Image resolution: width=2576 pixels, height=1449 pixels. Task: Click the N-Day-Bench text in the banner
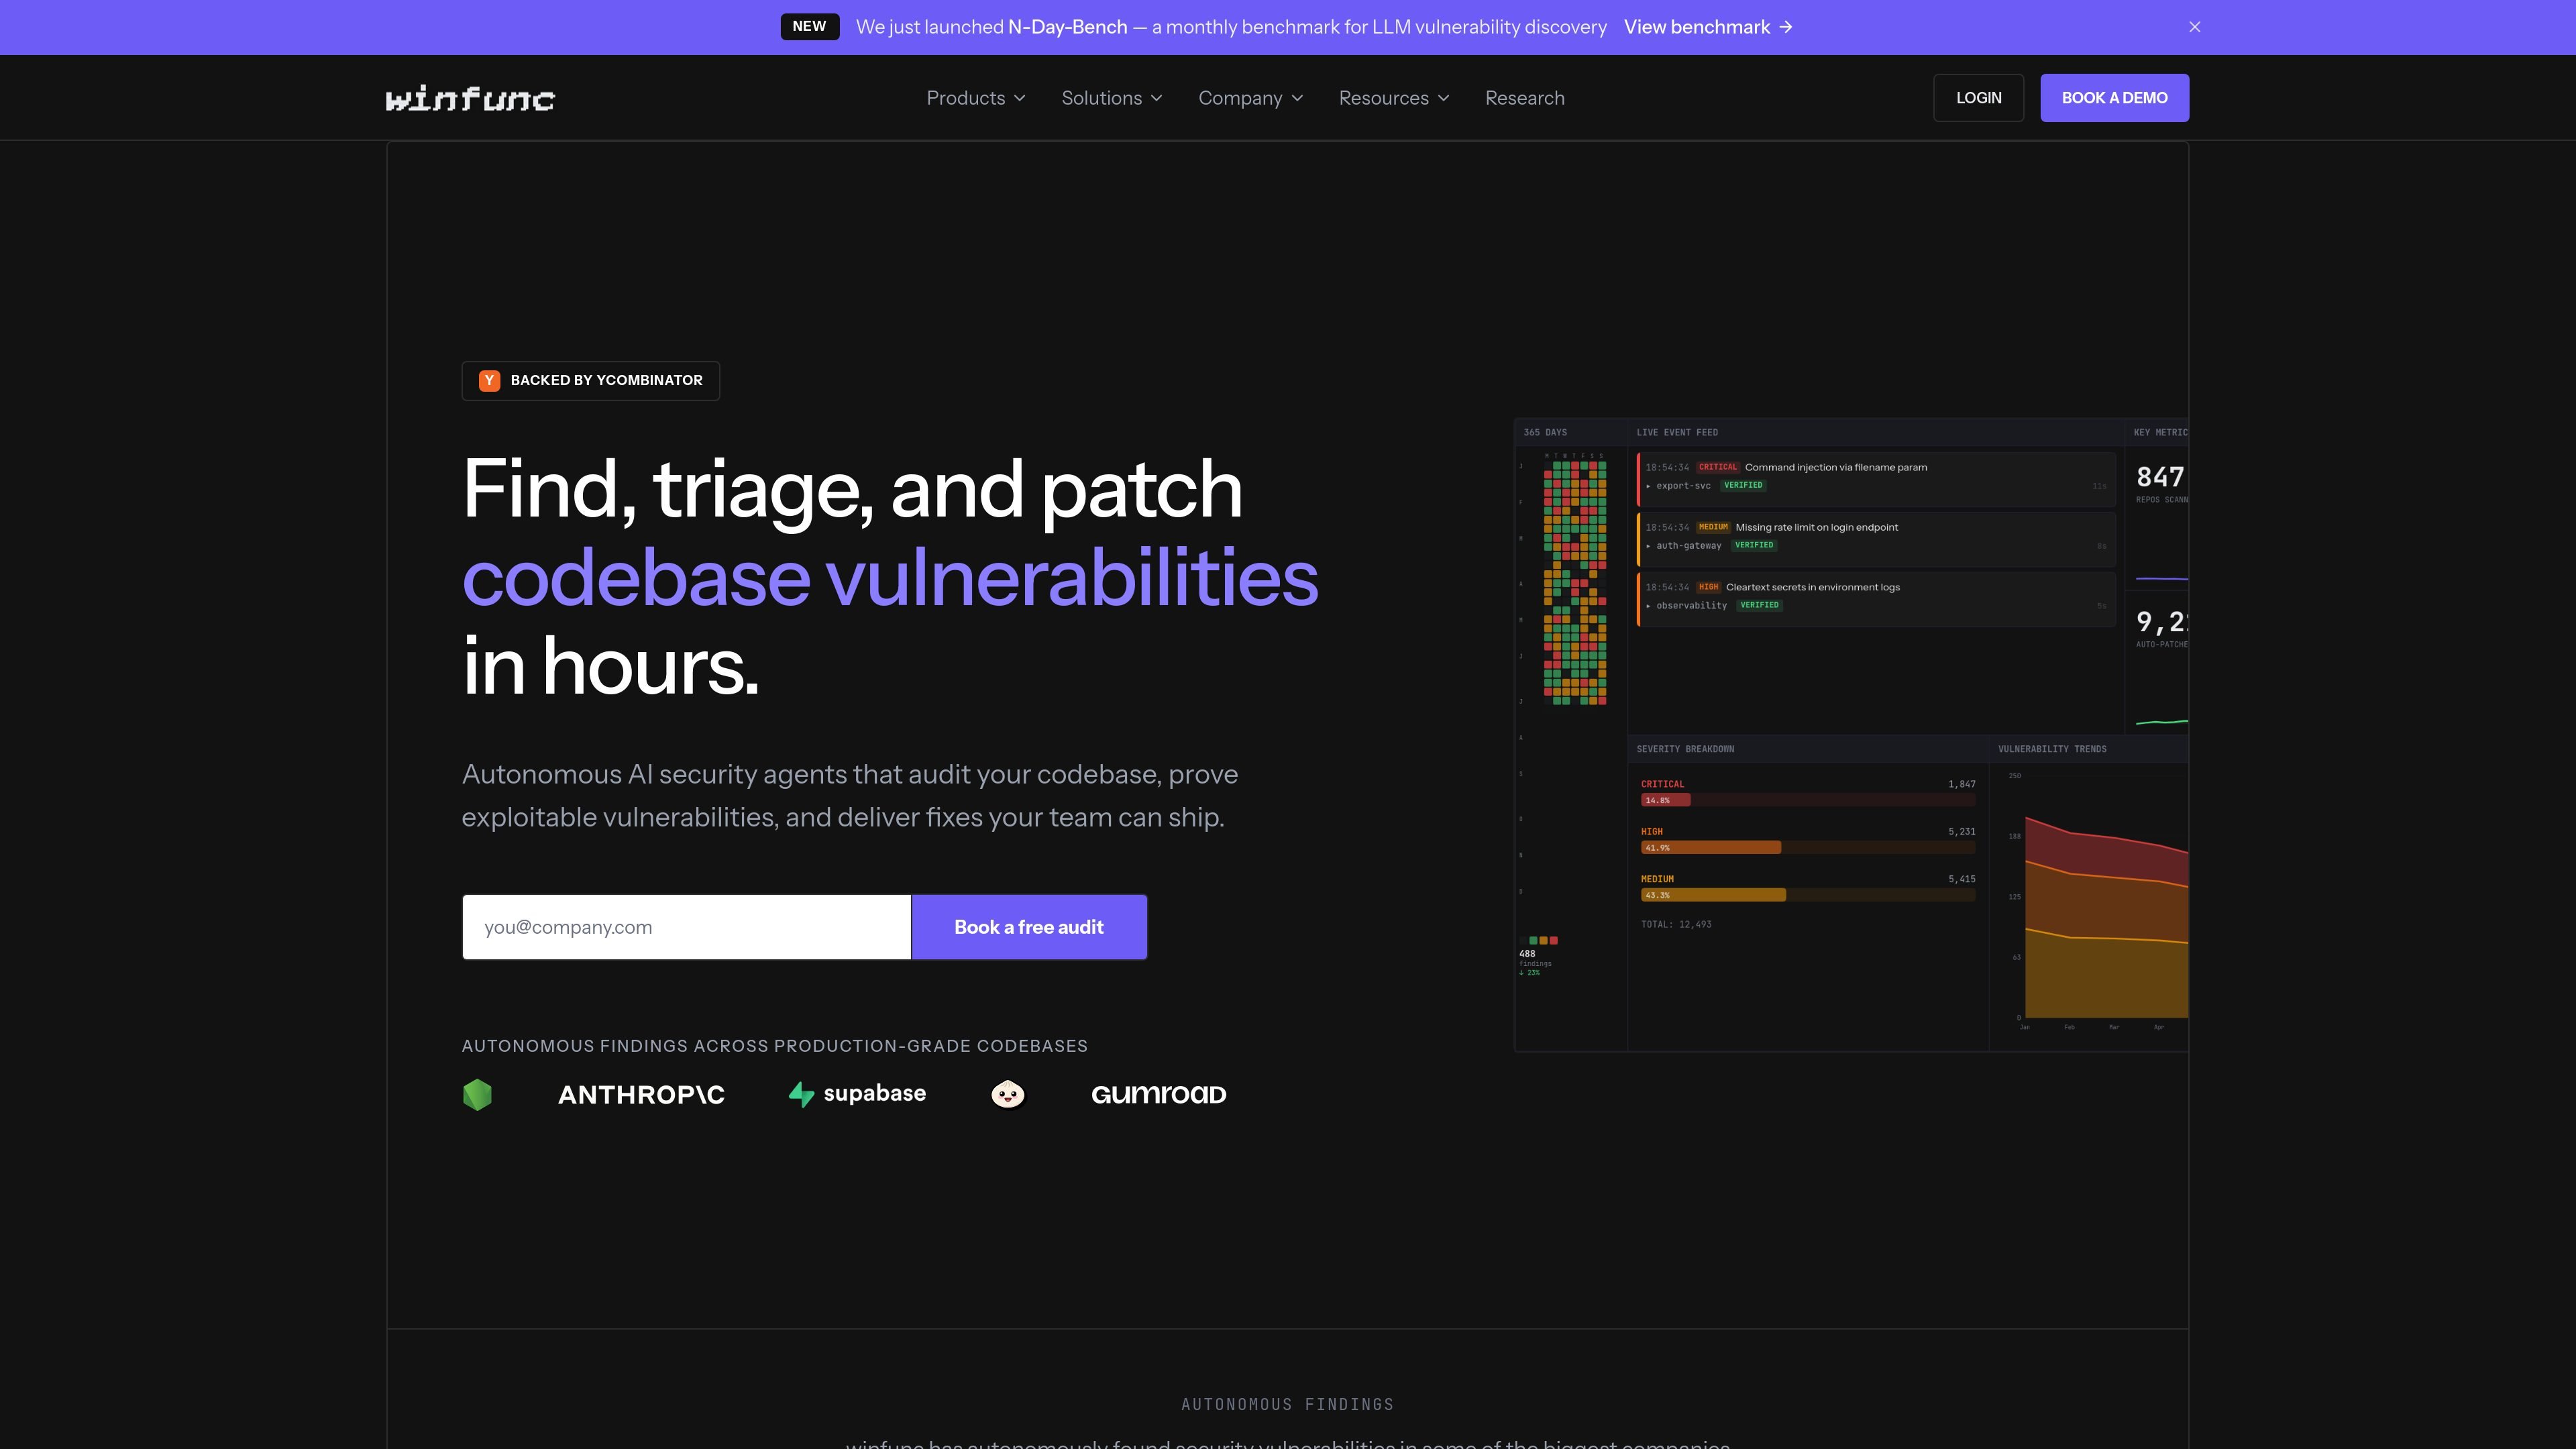click(x=1067, y=27)
